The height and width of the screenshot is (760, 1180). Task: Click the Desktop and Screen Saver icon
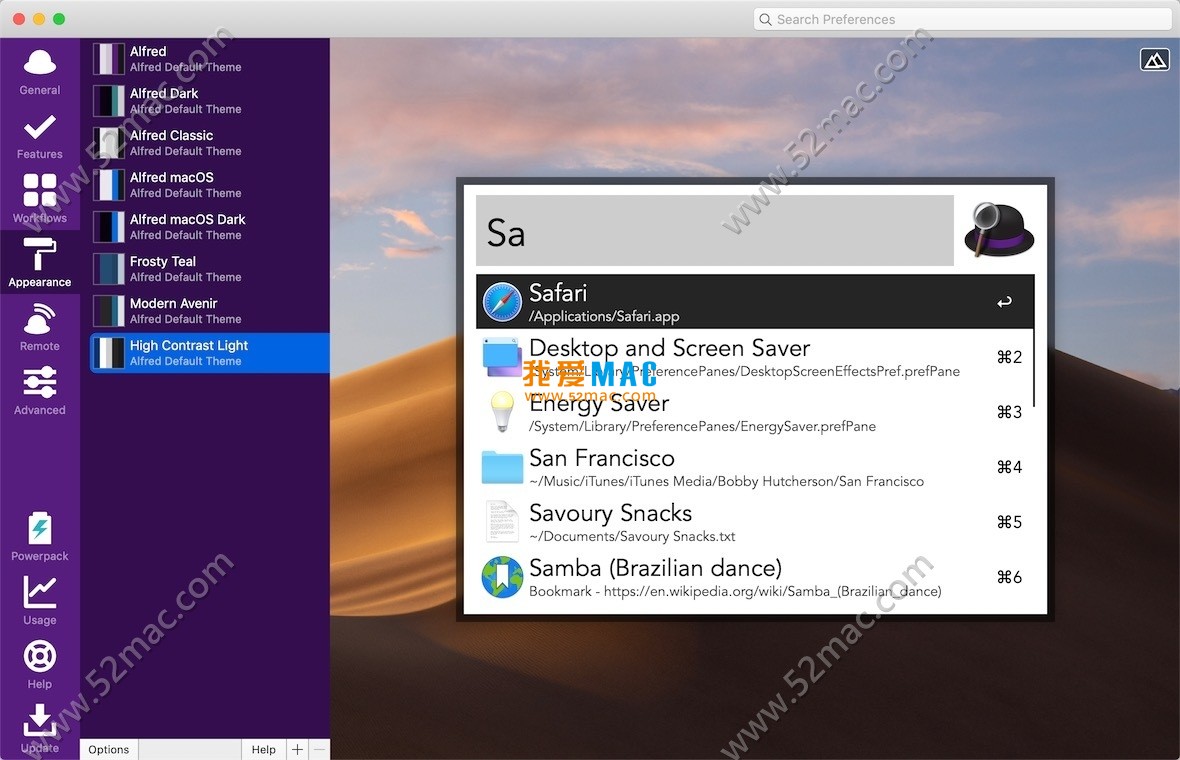pyautogui.click(x=502, y=357)
